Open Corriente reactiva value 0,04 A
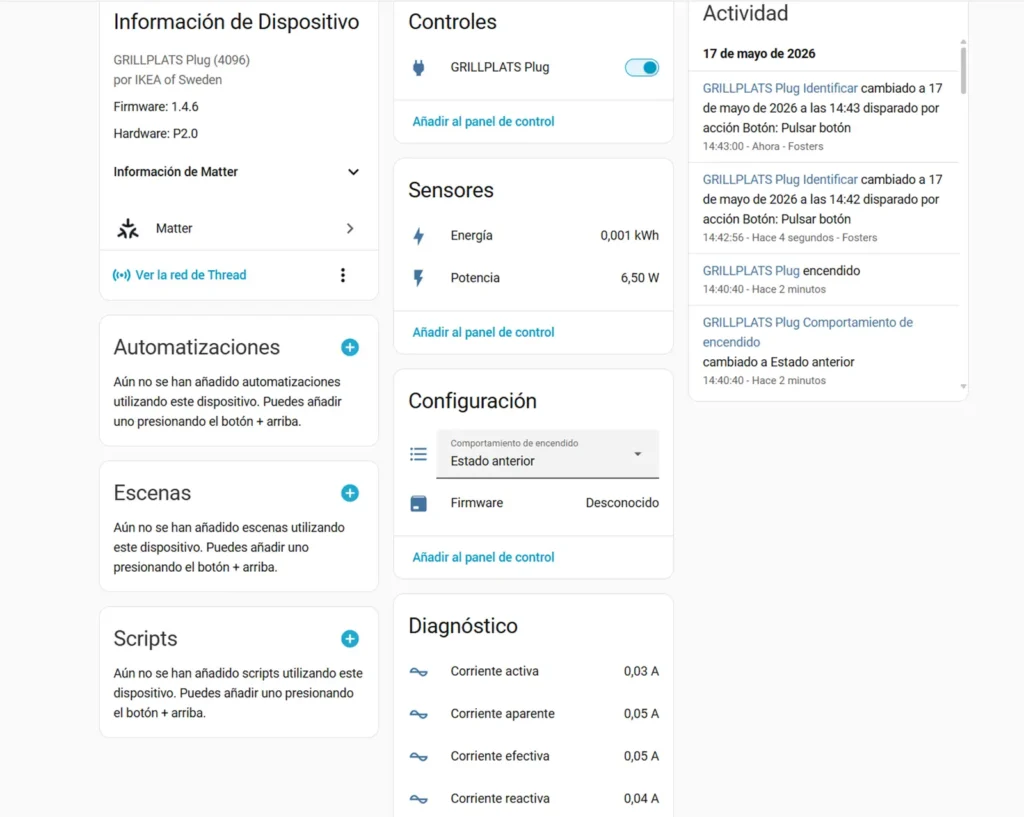 (641, 799)
